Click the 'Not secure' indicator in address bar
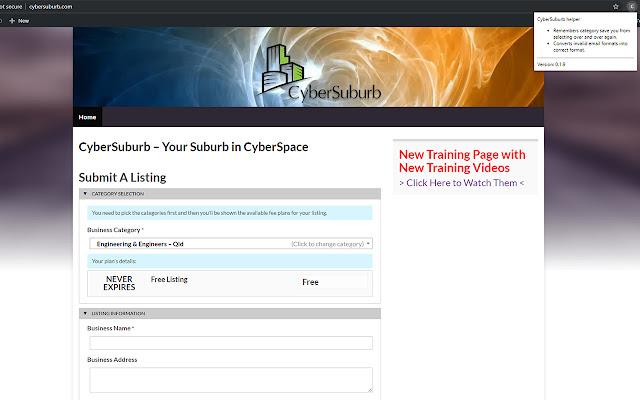The width and height of the screenshot is (640, 400). coord(11,7)
